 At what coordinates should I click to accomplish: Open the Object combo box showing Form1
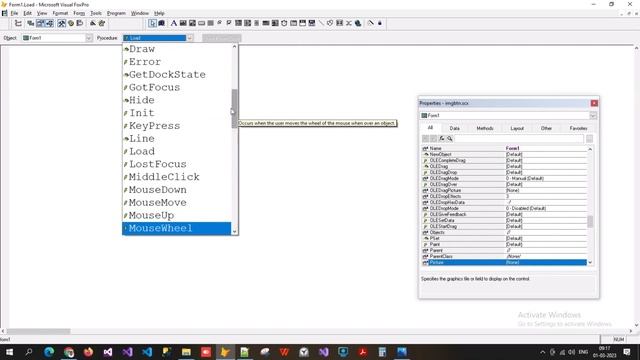57,38
